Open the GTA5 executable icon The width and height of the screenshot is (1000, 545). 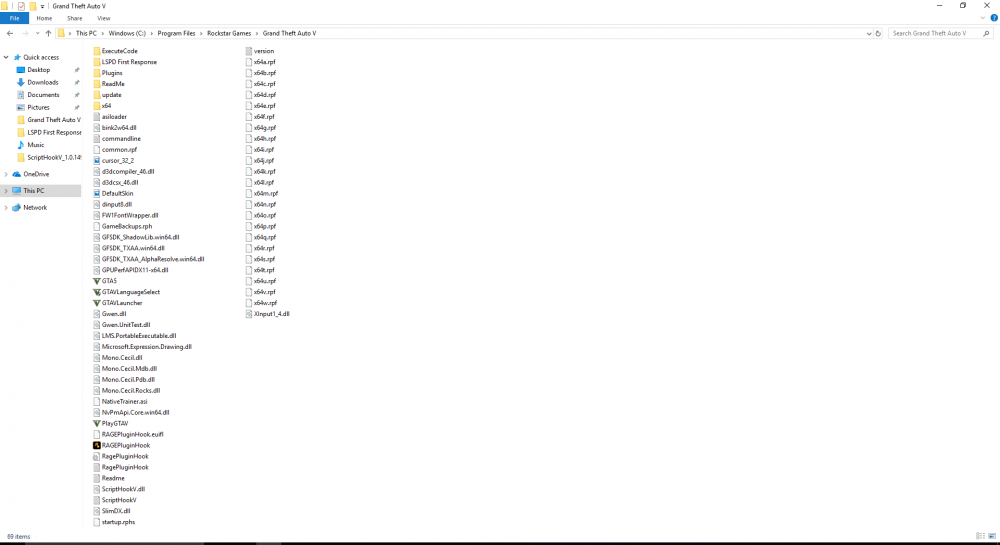coord(97,281)
